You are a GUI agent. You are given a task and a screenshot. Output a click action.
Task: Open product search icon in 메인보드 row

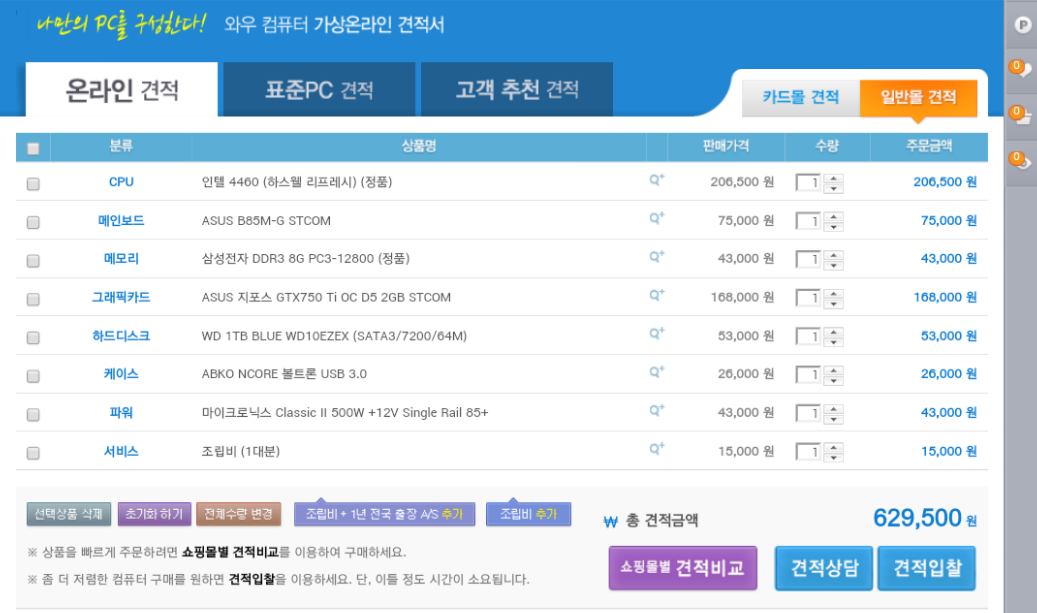pos(656,218)
